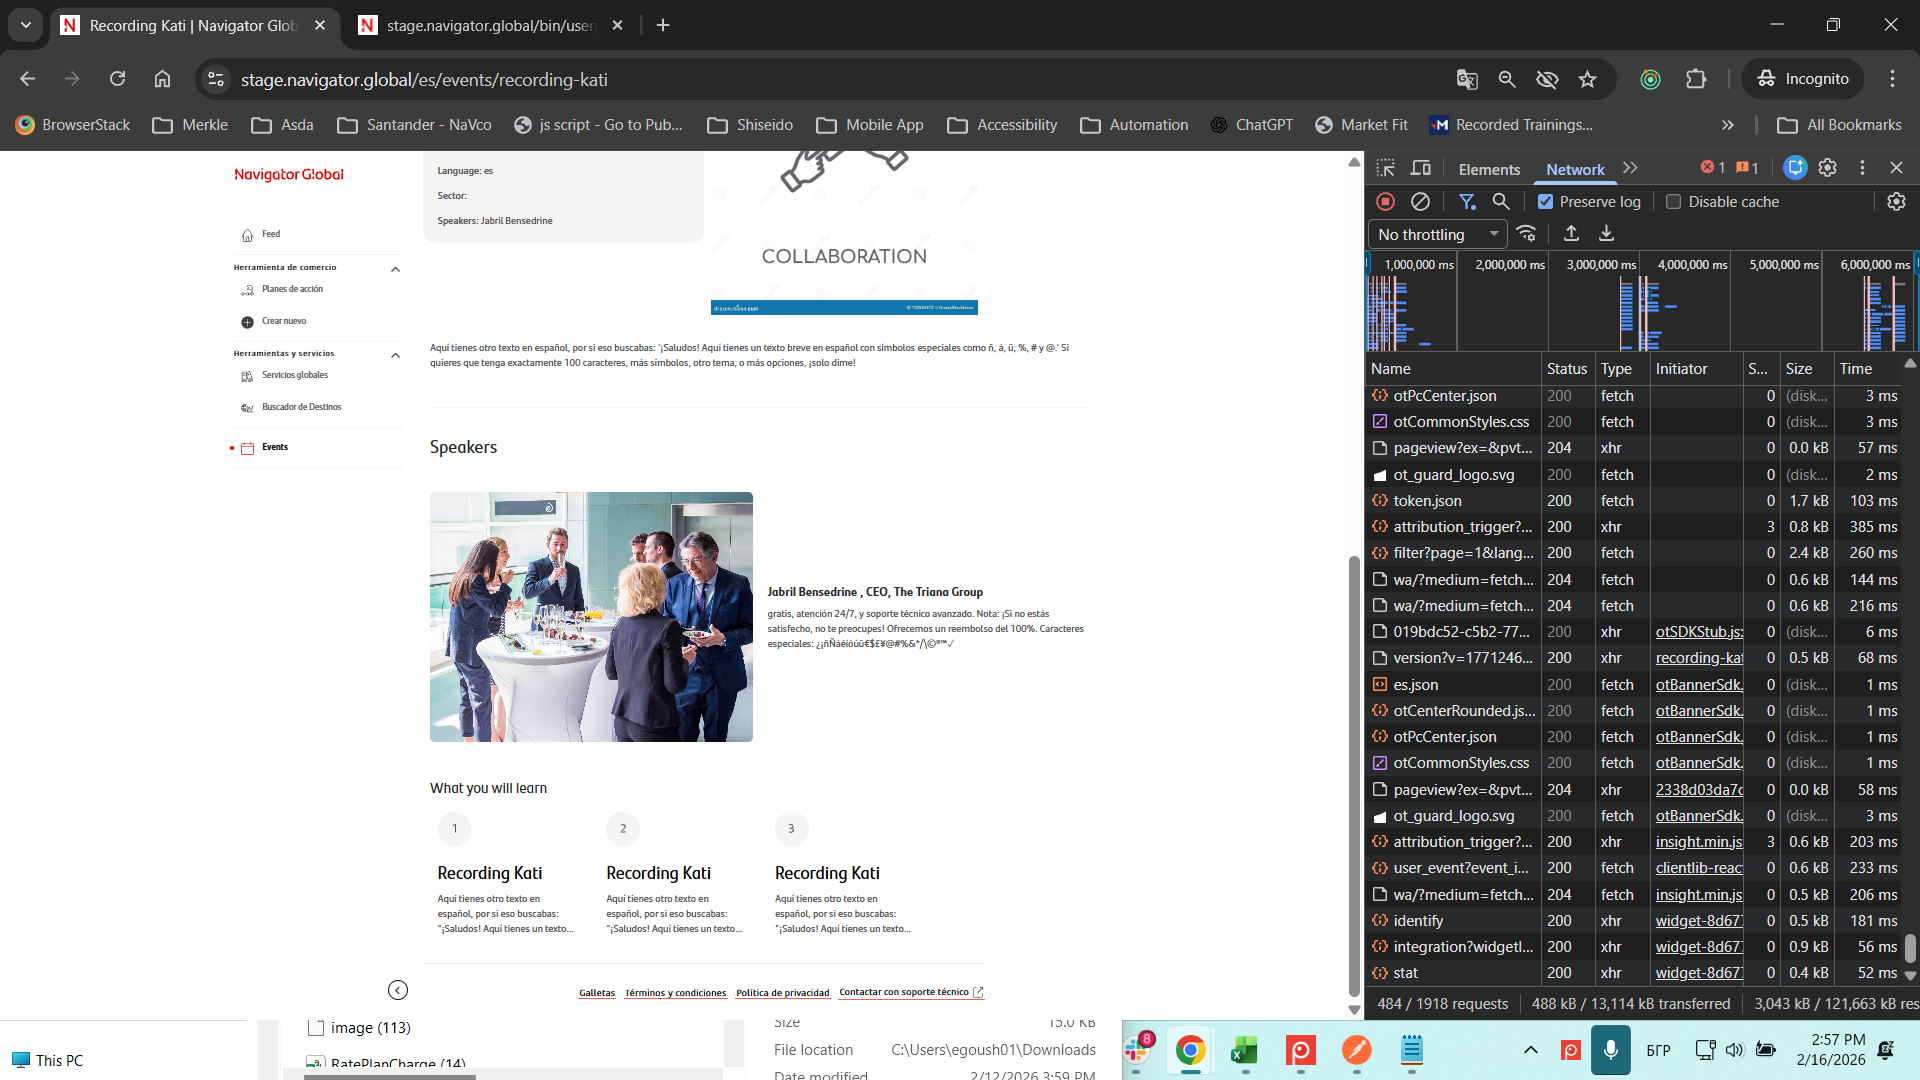Screen dimensions: 1920x1080
Task: Open Excel from the Windows taskbar
Action: [x=1244, y=1051]
